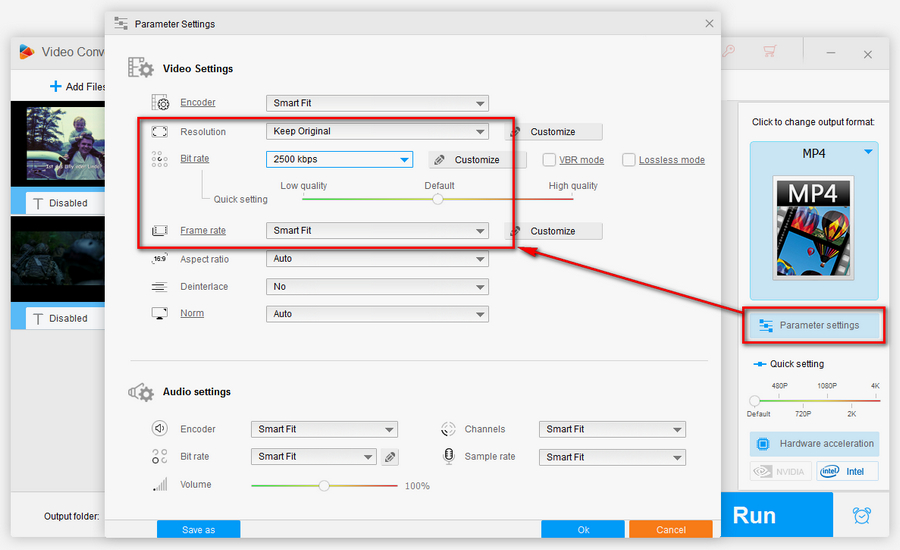This screenshot has width=900, height=550.
Task: Click the video bit rate quality slider handle
Action: coord(437,199)
